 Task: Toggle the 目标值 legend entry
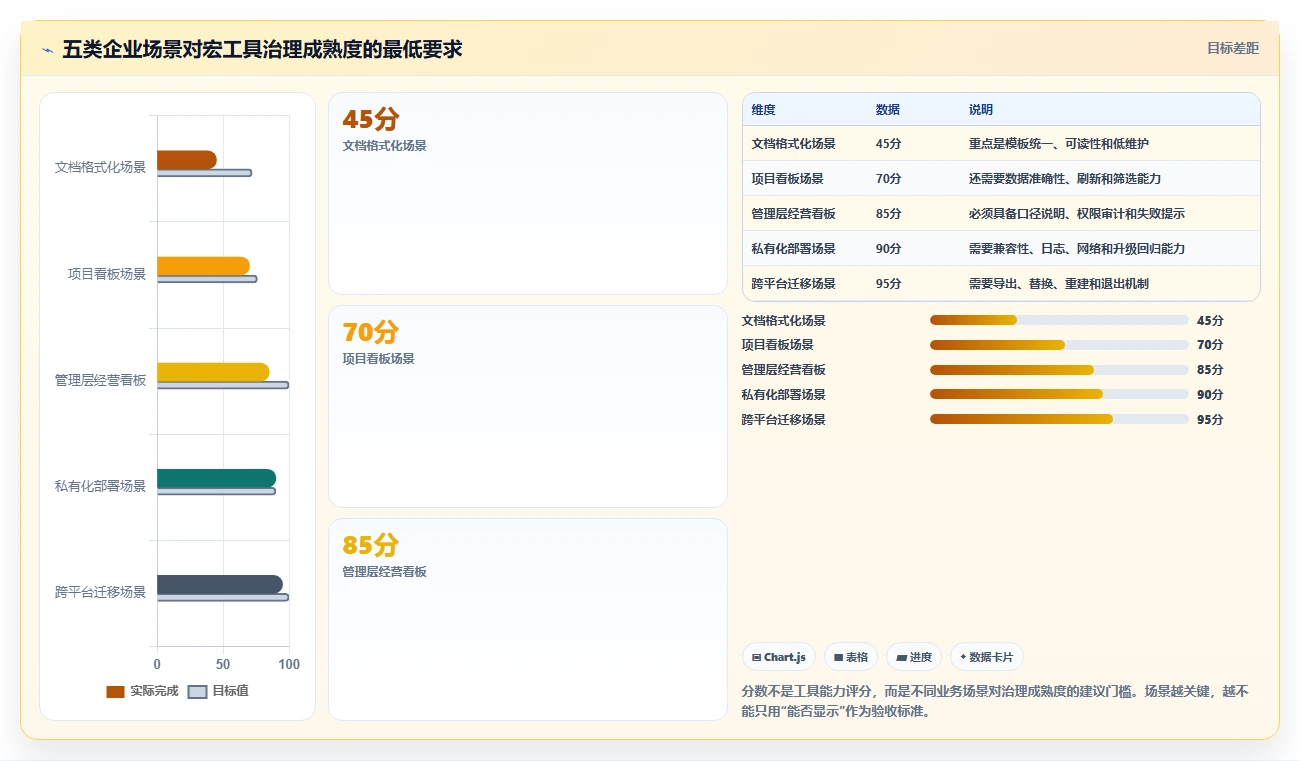[x=218, y=691]
